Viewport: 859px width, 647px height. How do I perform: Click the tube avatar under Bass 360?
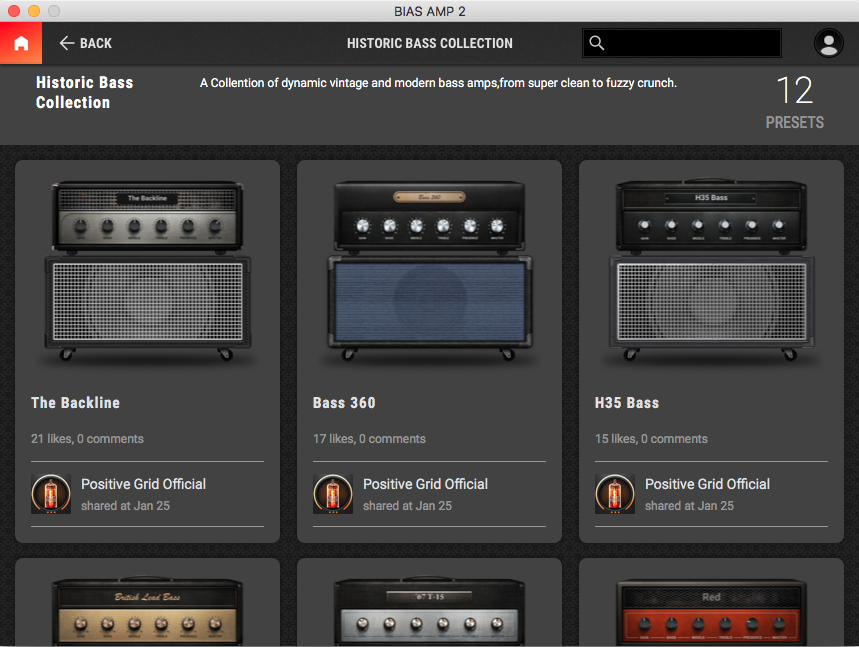333,494
